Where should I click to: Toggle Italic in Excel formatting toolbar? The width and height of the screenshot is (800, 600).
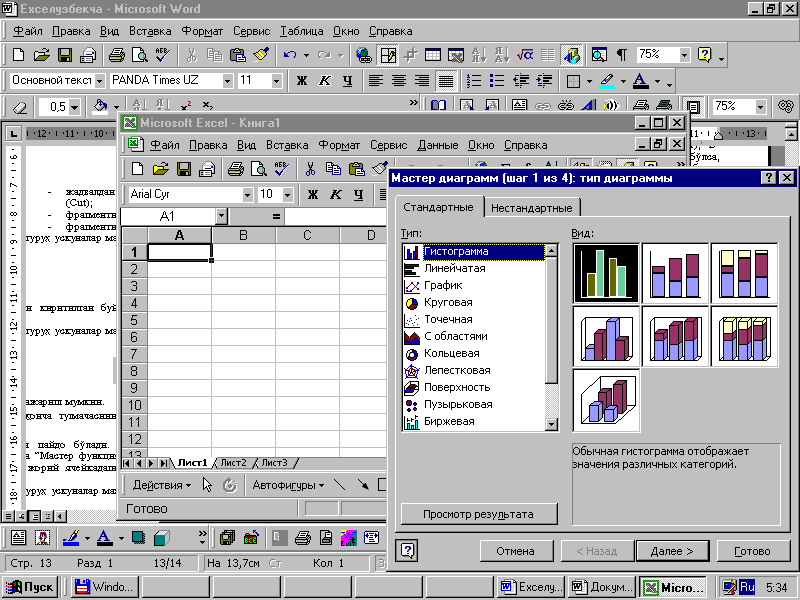(x=336, y=194)
